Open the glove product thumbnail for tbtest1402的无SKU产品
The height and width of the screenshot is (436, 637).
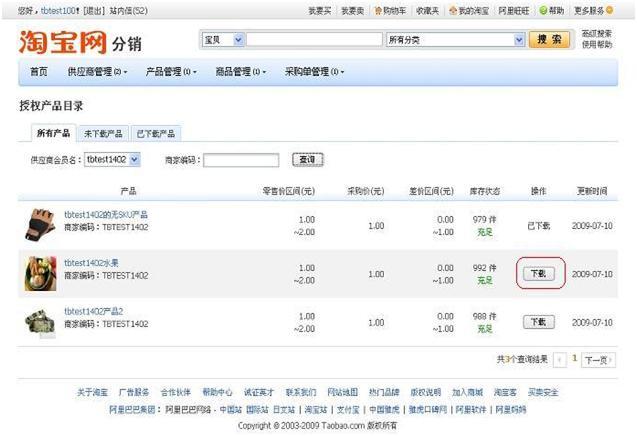click(40, 225)
